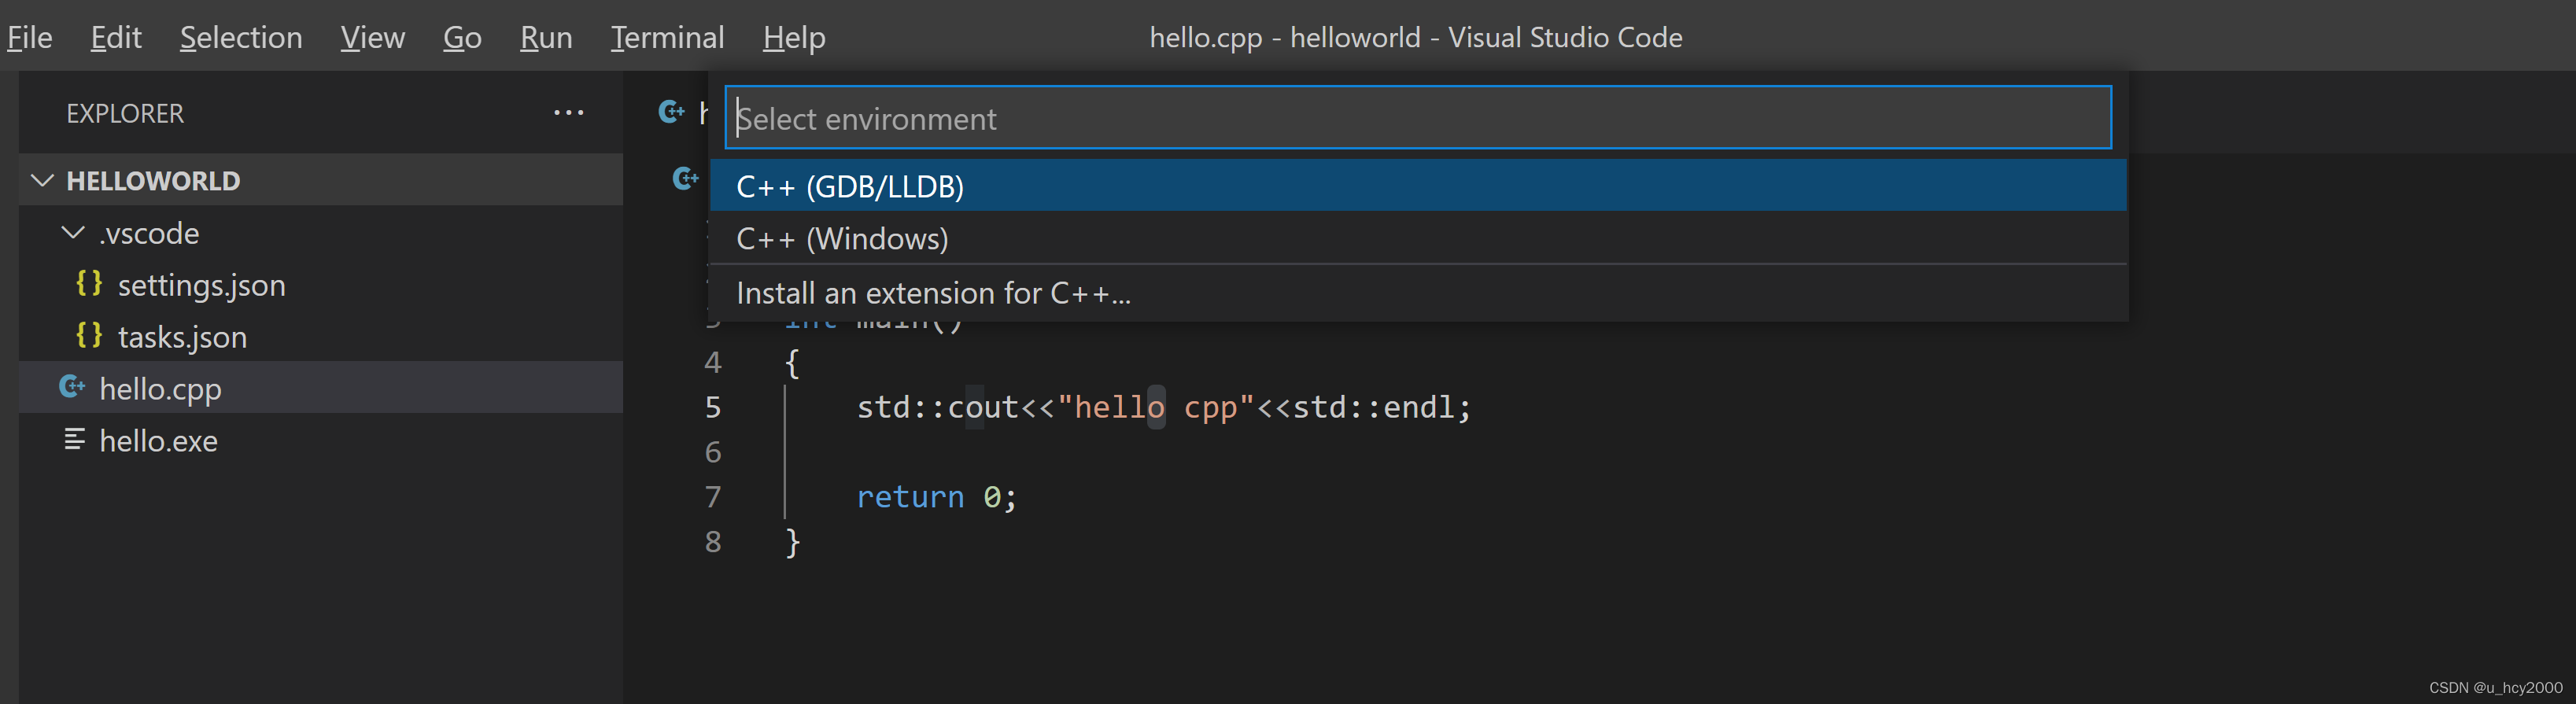Click the breadcrumb C++ file icon

[x=686, y=179]
